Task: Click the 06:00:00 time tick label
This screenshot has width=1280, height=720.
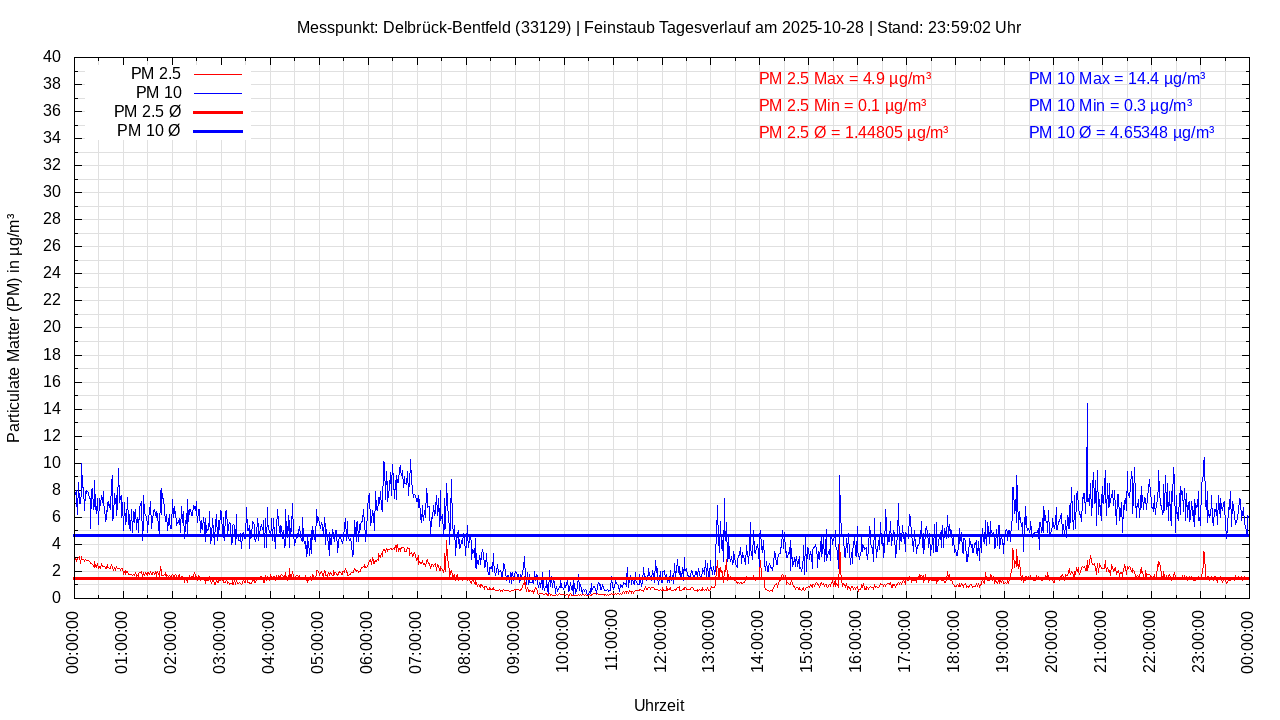Action: tap(368, 640)
